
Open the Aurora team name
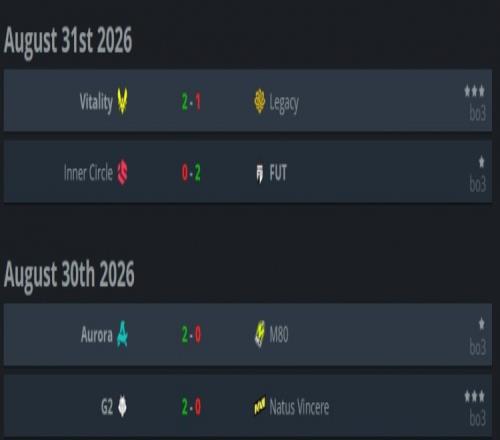coord(97,335)
